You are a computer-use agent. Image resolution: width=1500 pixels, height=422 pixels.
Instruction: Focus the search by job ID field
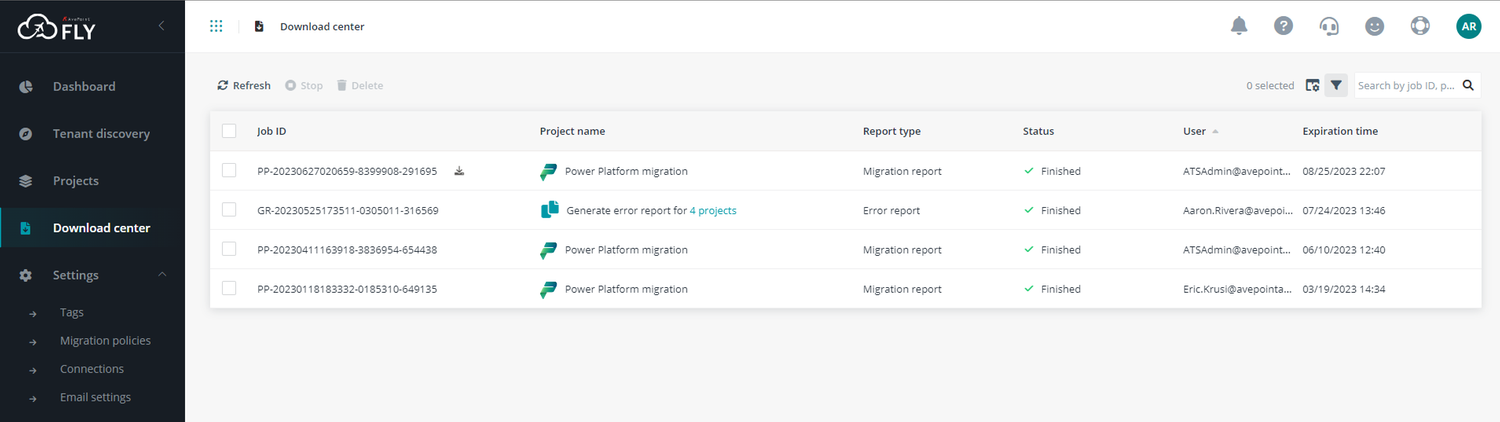(1408, 86)
